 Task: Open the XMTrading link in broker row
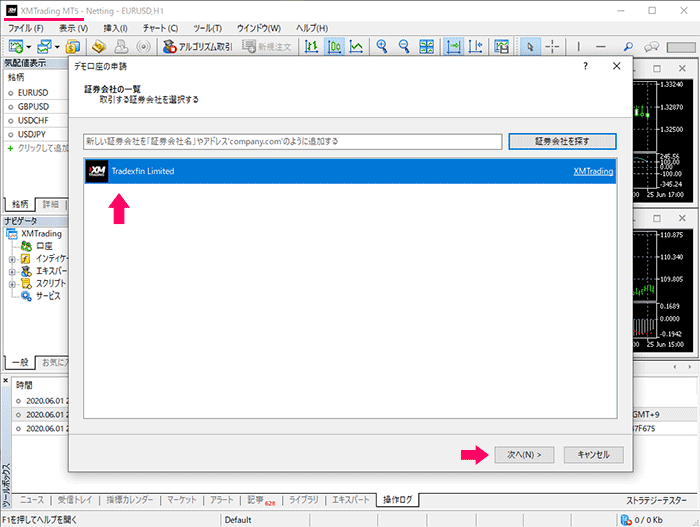(x=593, y=171)
